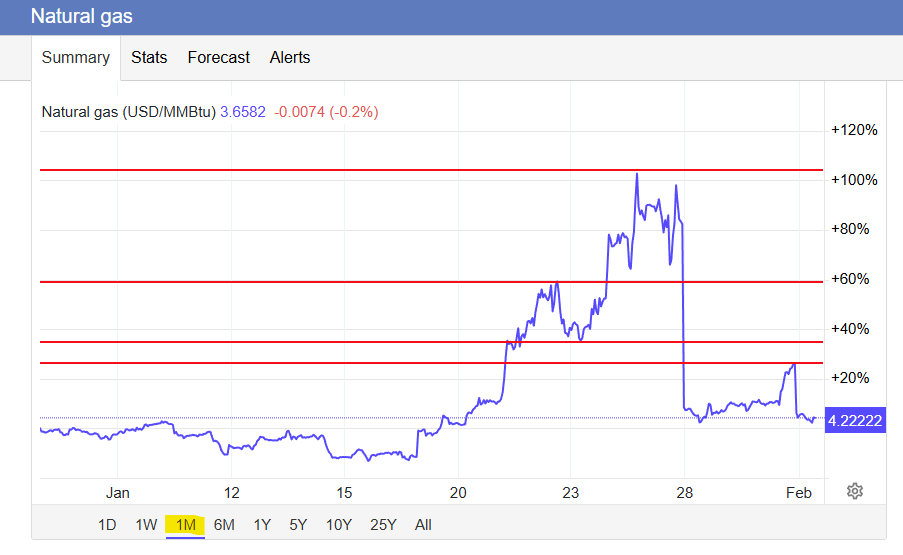Show the 5Y price history
This screenshot has height=555, width=903.
(x=298, y=524)
